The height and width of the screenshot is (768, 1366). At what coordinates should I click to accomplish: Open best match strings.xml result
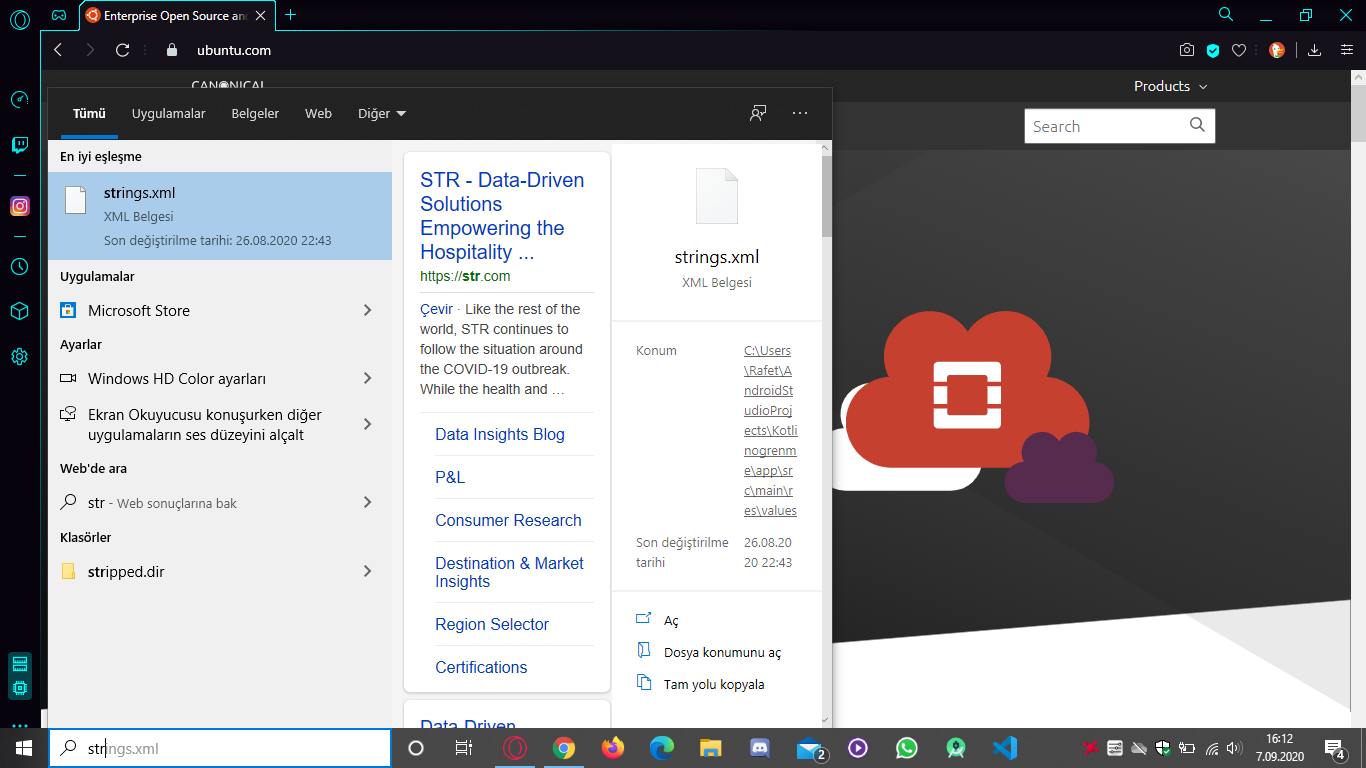tap(220, 216)
